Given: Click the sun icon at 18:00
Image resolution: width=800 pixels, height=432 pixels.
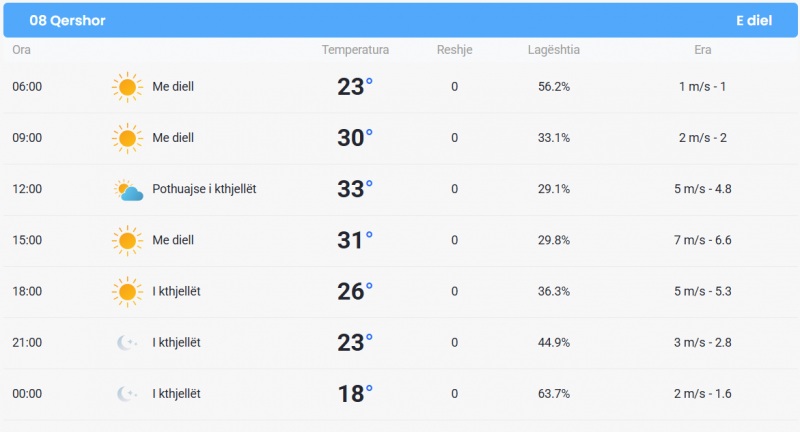Looking at the screenshot, I should [x=127, y=292].
